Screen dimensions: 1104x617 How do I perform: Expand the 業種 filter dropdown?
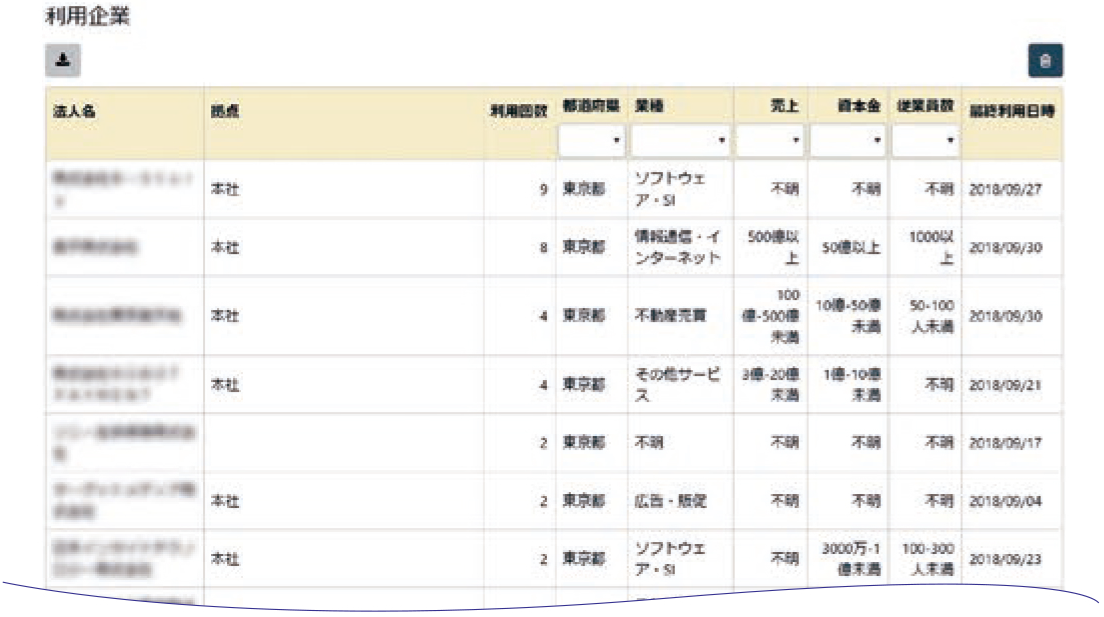tap(680, 141)
